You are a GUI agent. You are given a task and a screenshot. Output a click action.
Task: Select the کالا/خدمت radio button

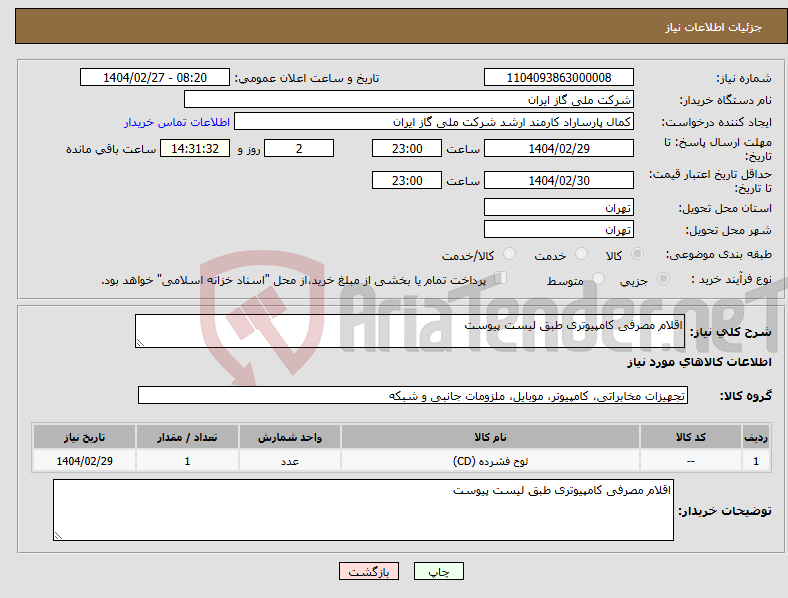click(x=510, y=254)
